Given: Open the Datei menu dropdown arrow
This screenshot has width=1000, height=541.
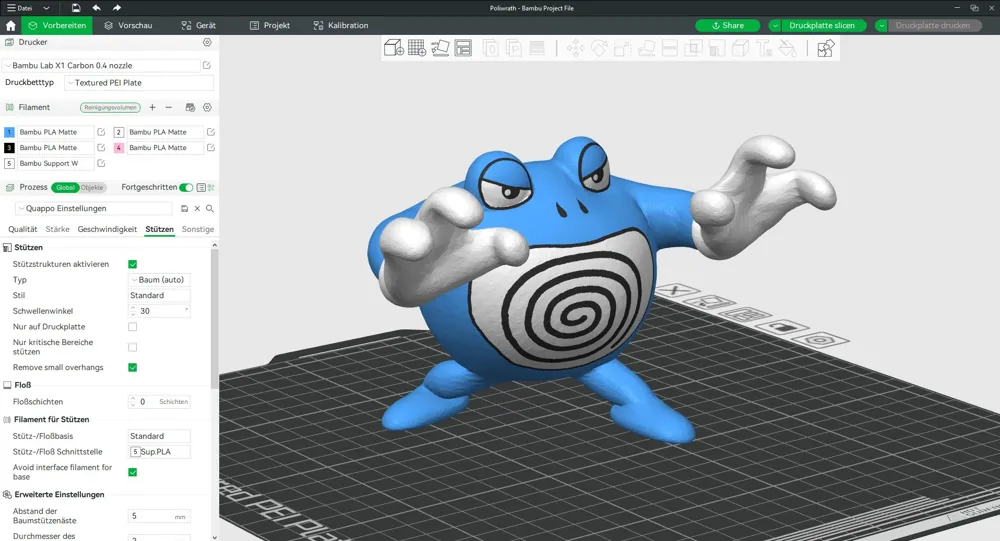Looking at the screenshot, I should point(46,8).
